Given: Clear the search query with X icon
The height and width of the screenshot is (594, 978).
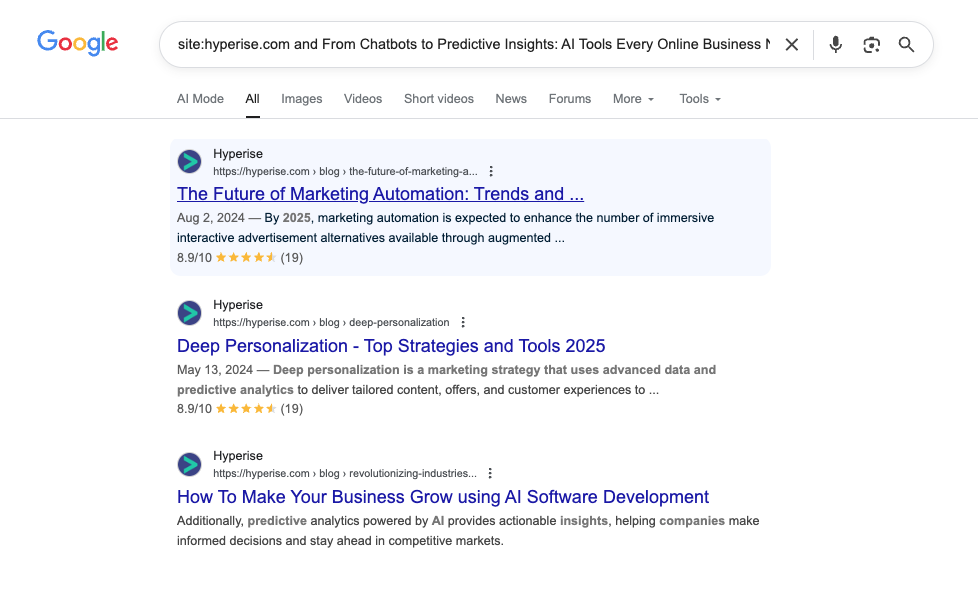Looking at the screenshot, I should 791,44.
